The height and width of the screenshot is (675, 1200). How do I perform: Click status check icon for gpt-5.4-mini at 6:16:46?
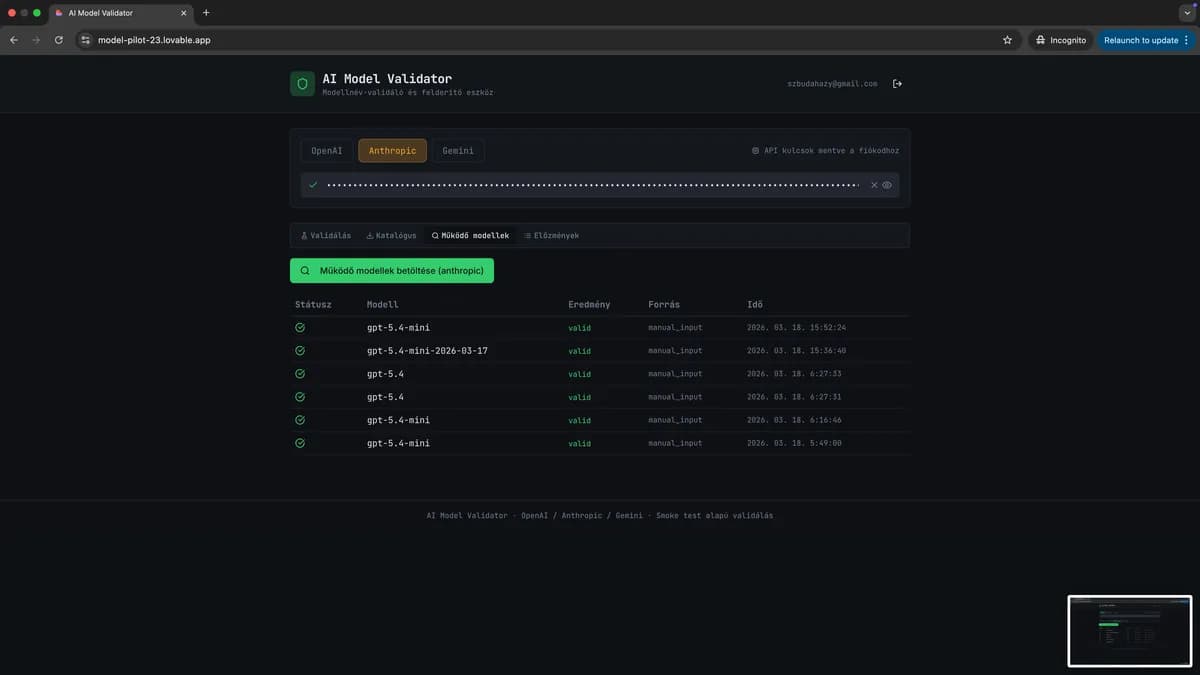point(300,420)
